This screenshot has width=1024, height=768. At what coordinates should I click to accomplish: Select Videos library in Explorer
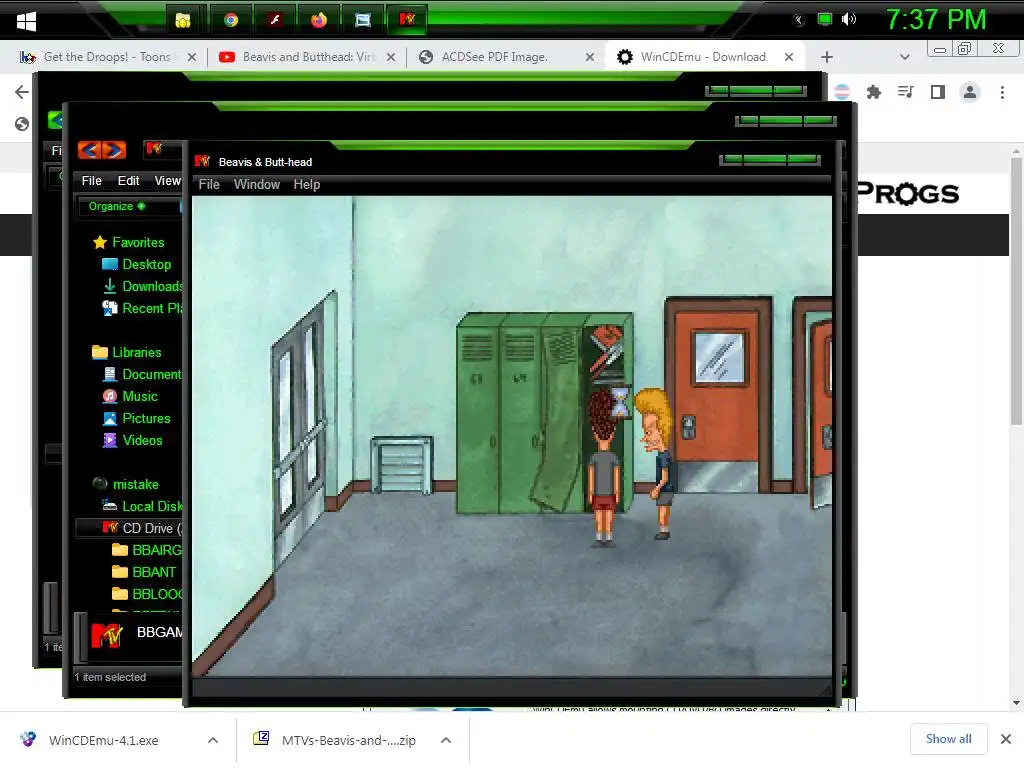click(x=133, y=440)
